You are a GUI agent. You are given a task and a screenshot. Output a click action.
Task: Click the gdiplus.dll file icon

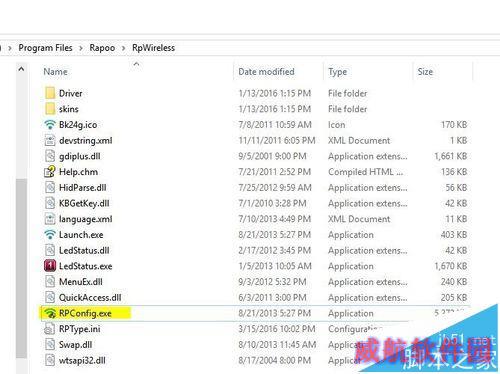point(50,156)
